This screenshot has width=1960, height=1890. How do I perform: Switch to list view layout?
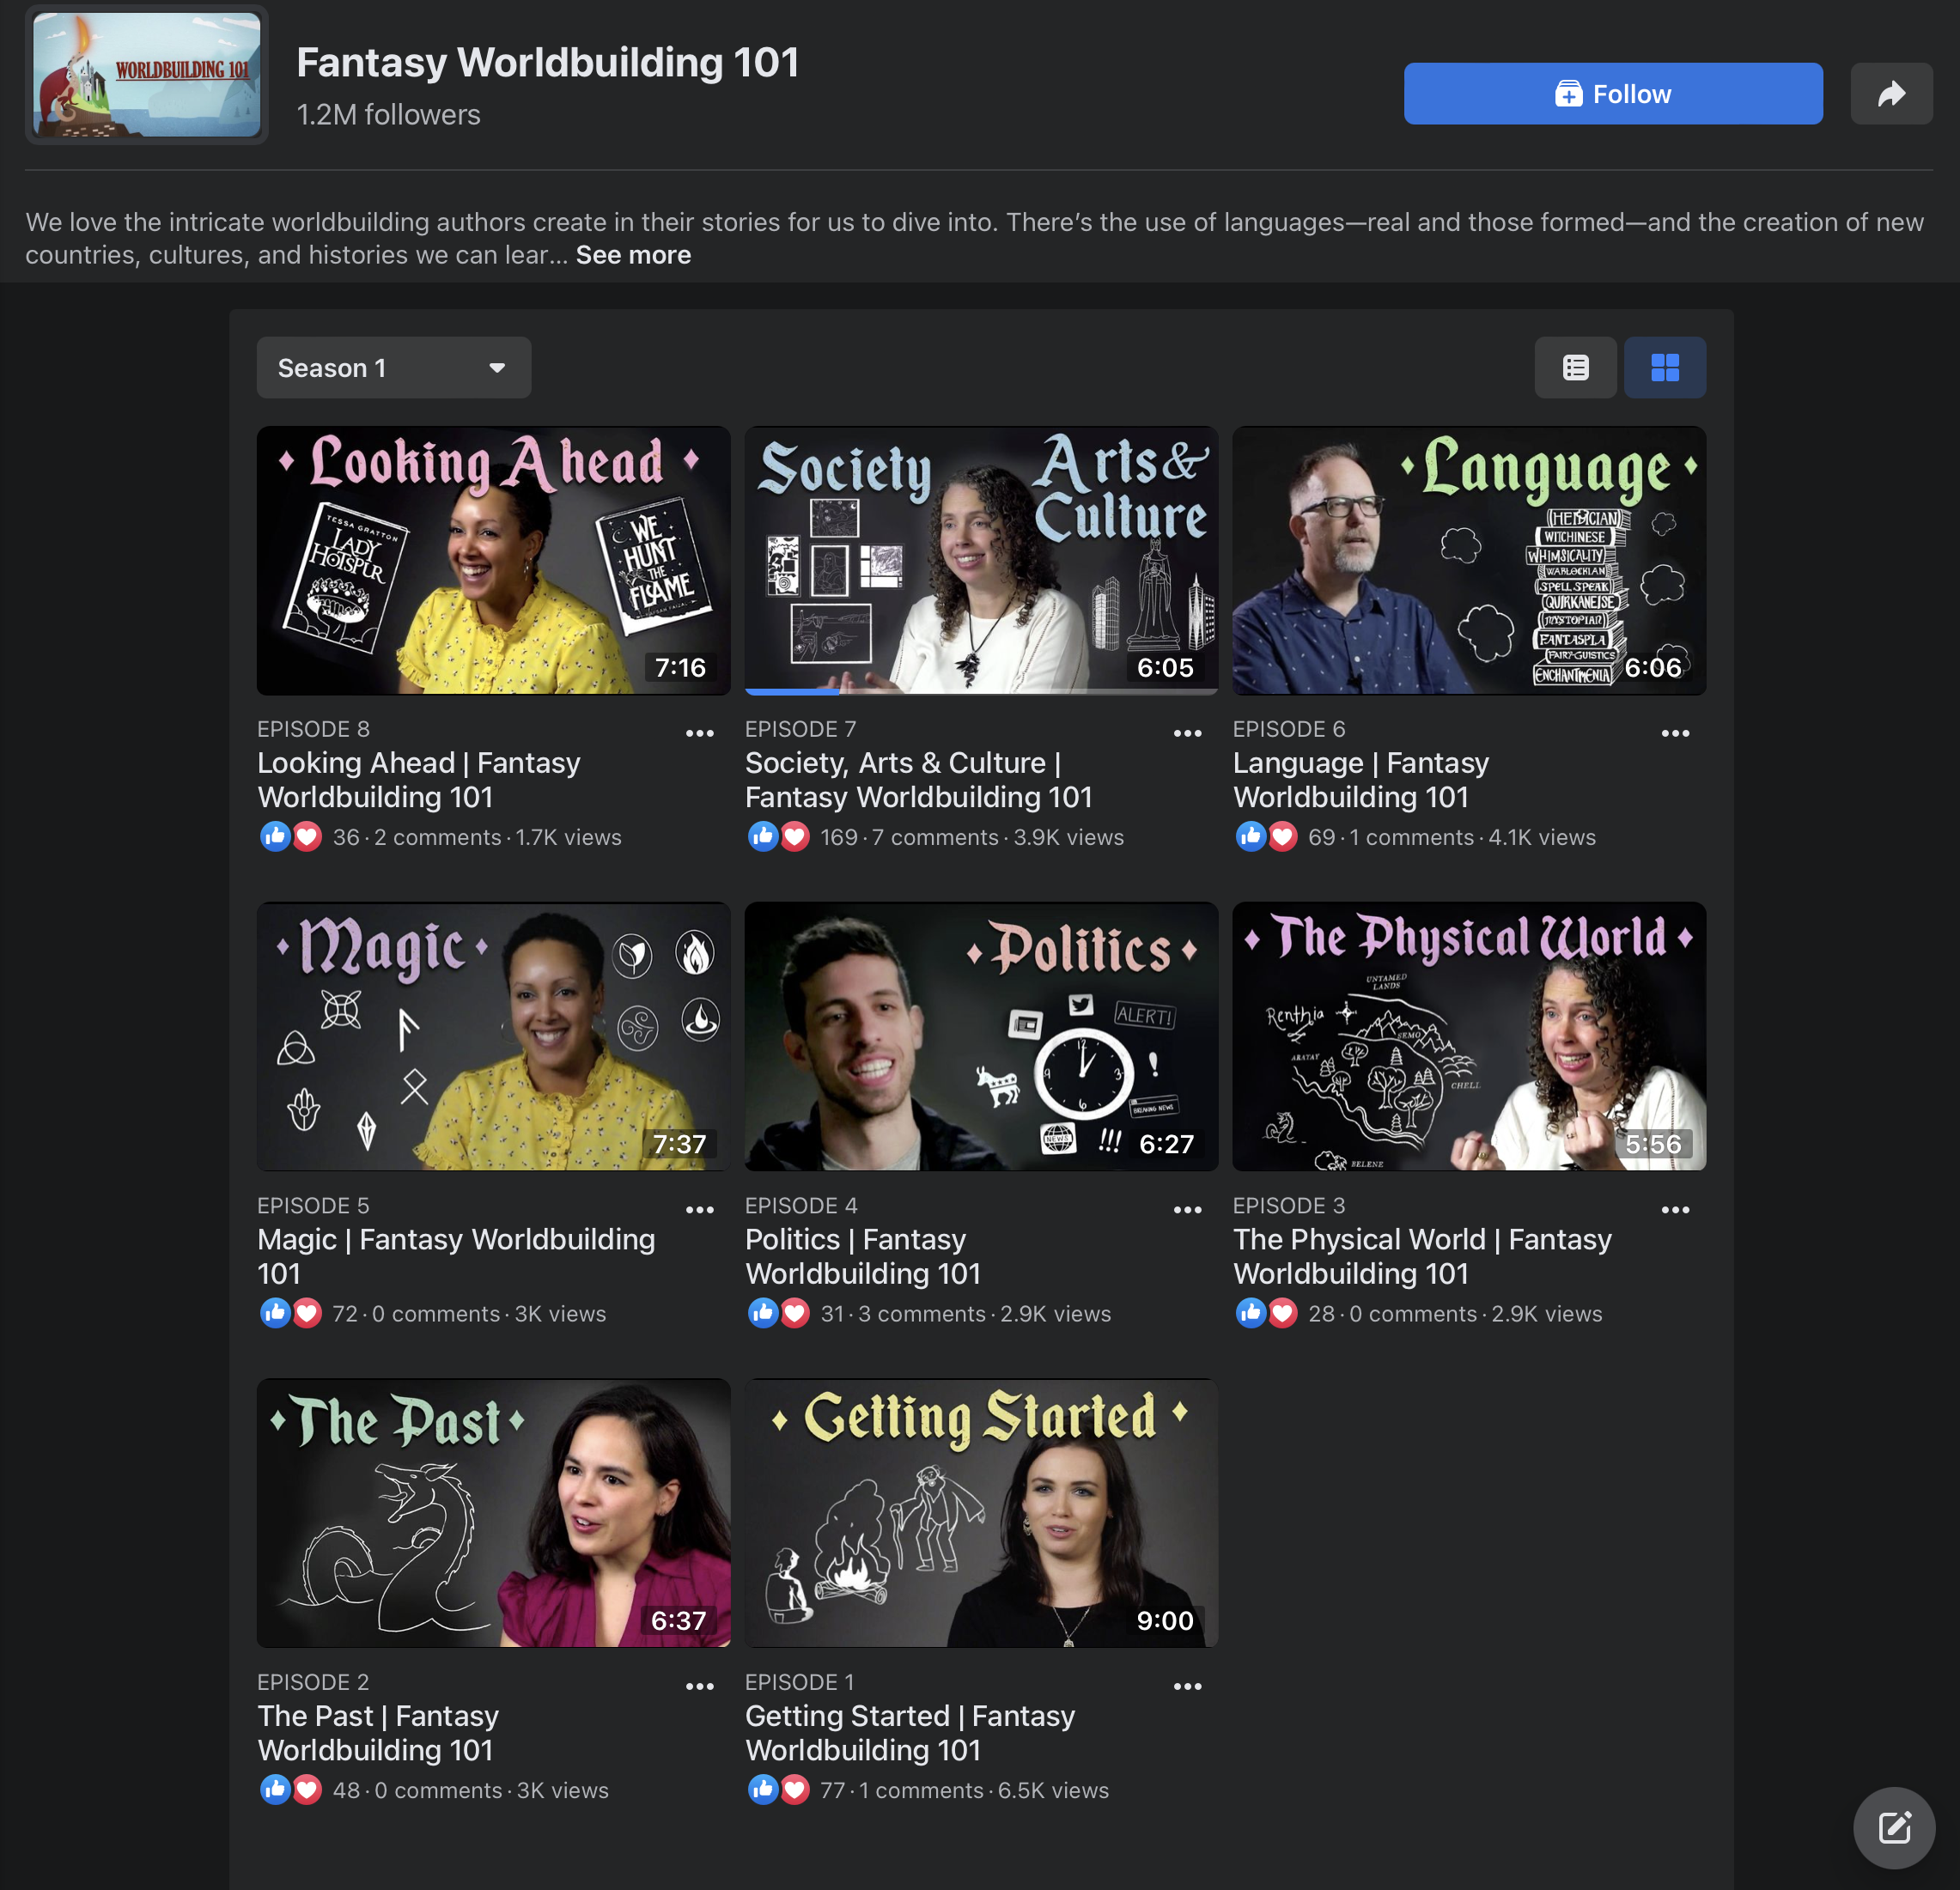(1575, 368)
